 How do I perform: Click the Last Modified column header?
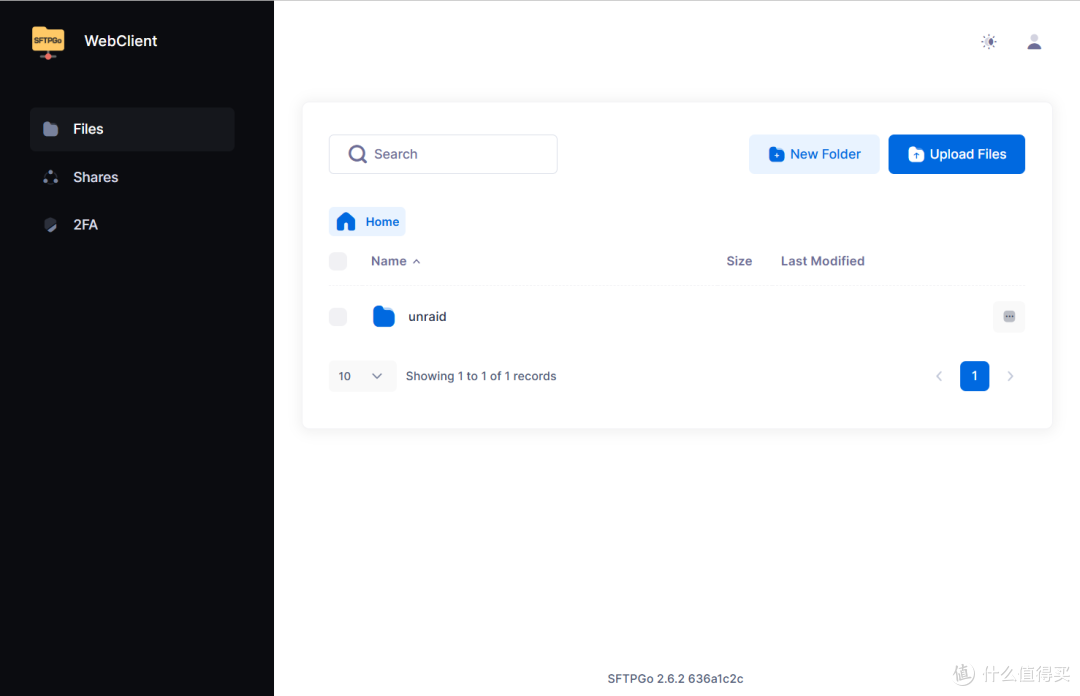[x=822, y=261]
